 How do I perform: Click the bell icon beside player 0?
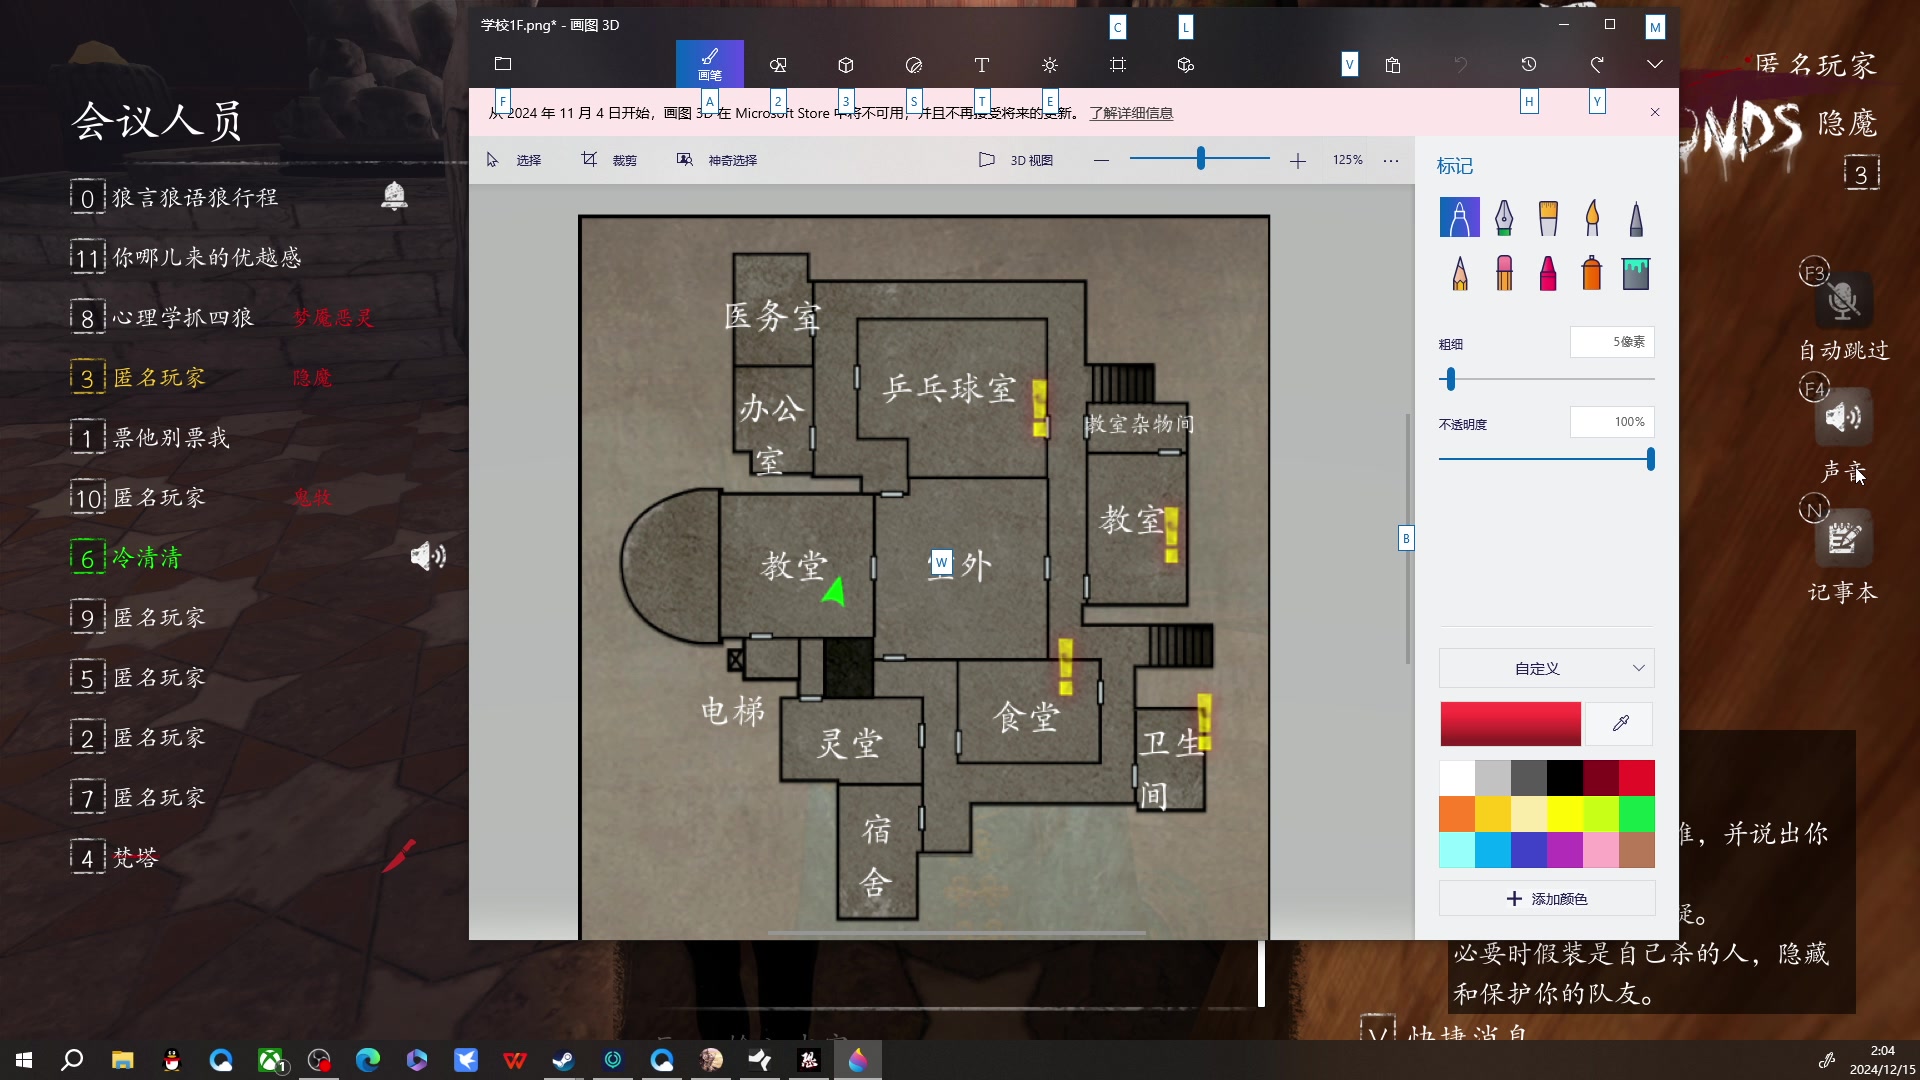point(394,195)
